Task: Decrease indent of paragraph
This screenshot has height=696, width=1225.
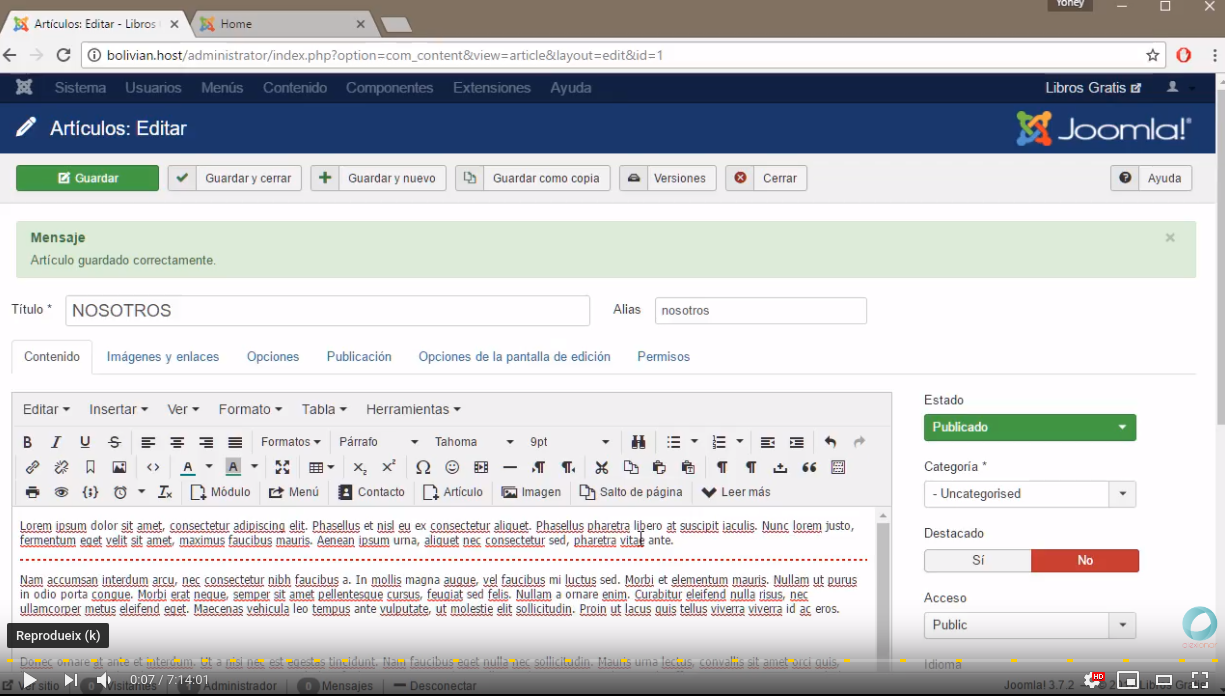Action: [x=767, y=442]
